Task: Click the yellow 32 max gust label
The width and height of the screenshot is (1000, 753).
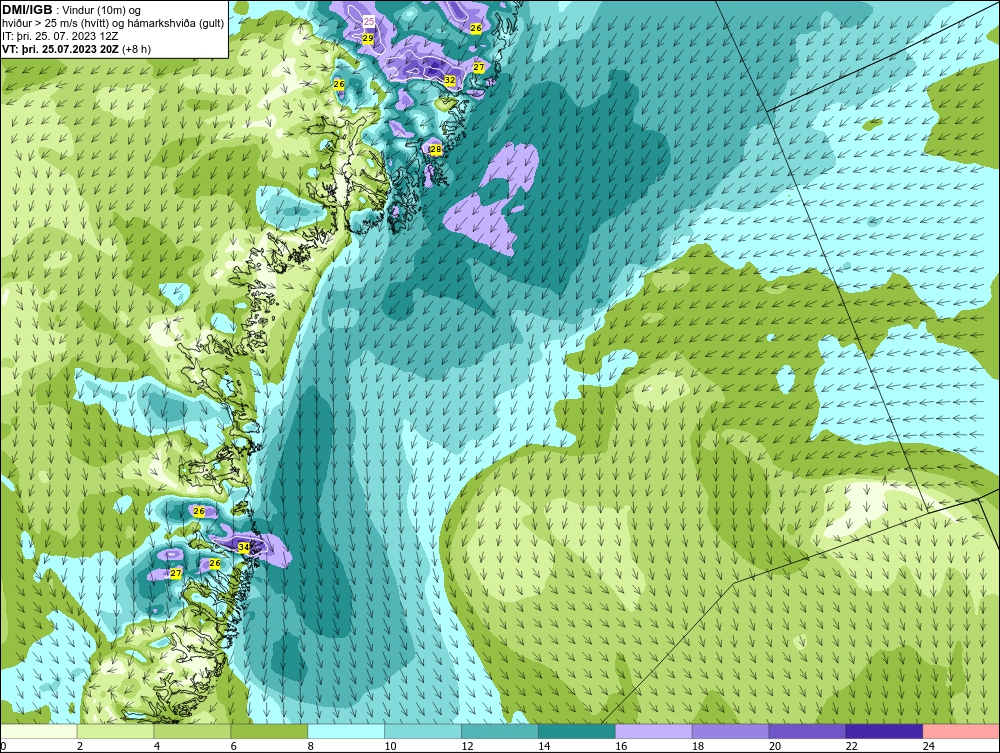Action: pos(450,80)
